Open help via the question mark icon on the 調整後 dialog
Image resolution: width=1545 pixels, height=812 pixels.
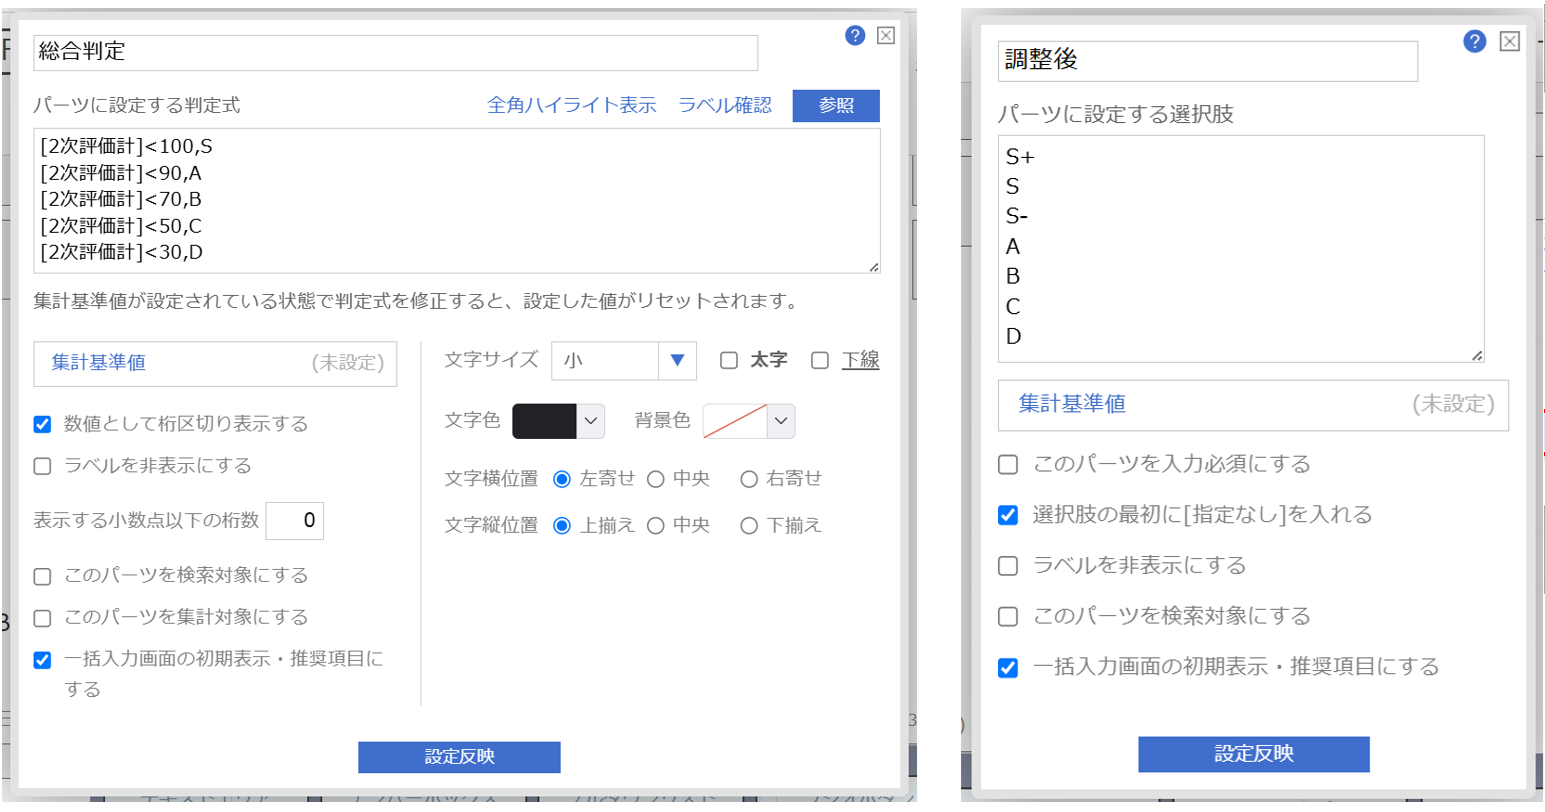coord(1477,41)
